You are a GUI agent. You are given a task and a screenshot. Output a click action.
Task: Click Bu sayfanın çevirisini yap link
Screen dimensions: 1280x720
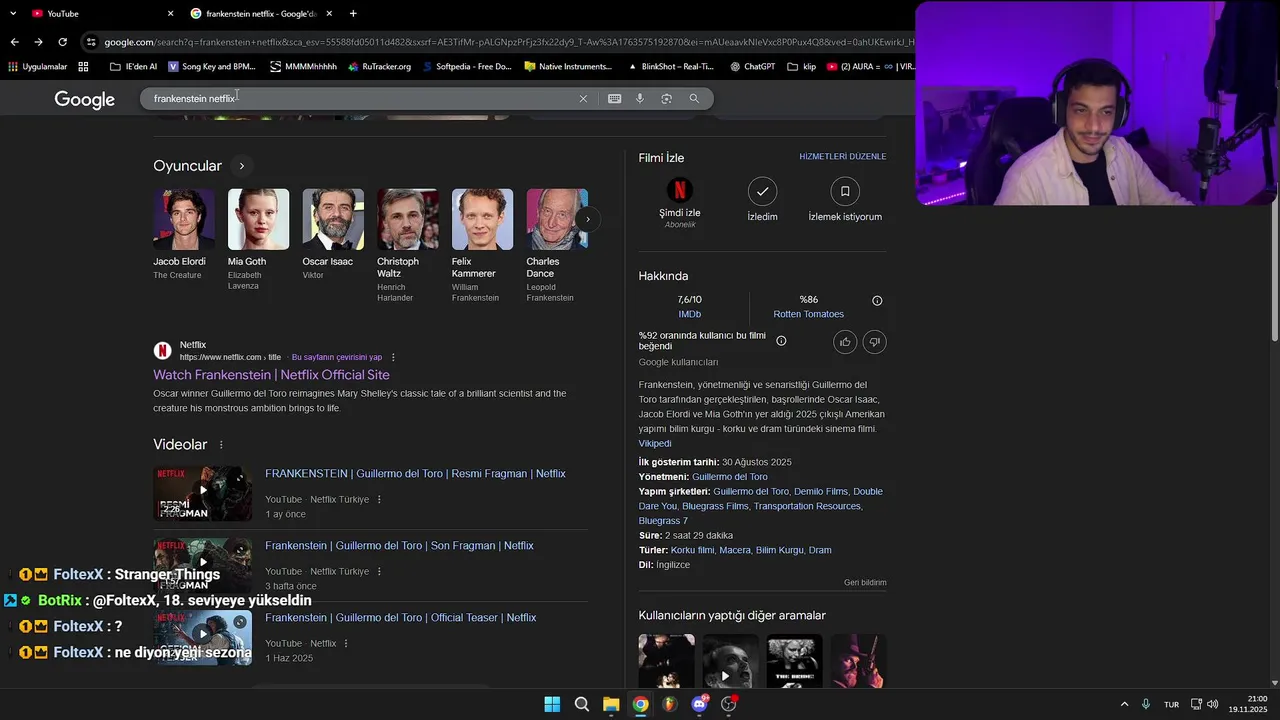(337, 357)
